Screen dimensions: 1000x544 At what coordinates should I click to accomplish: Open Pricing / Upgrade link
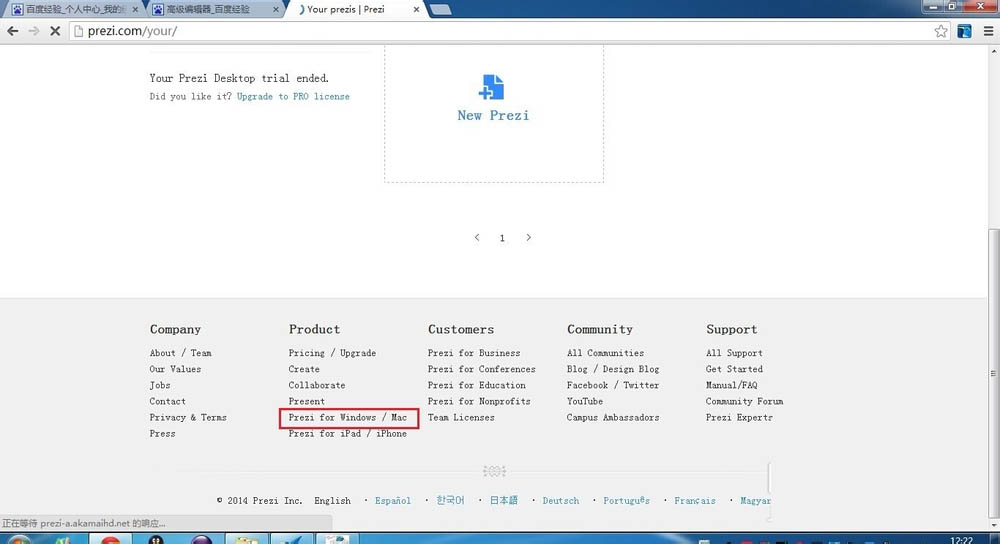(x=332, y=353)
